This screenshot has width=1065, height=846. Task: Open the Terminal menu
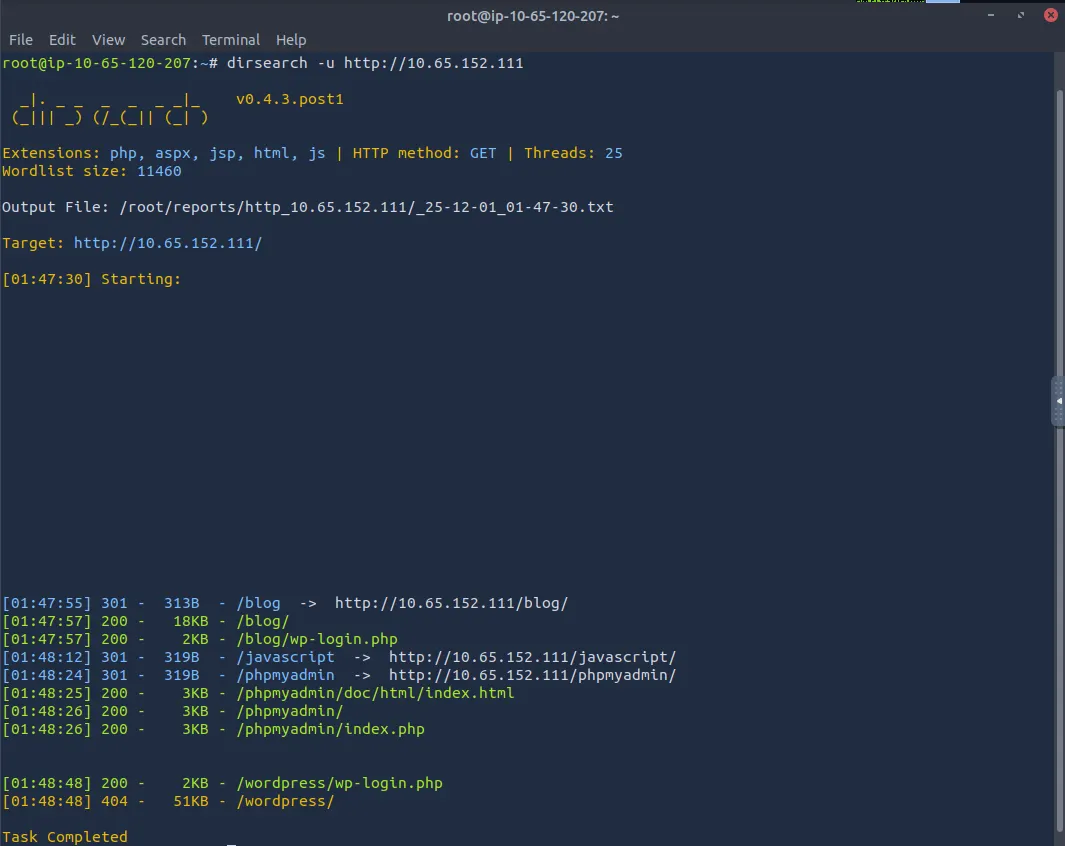tap(231, 40)
